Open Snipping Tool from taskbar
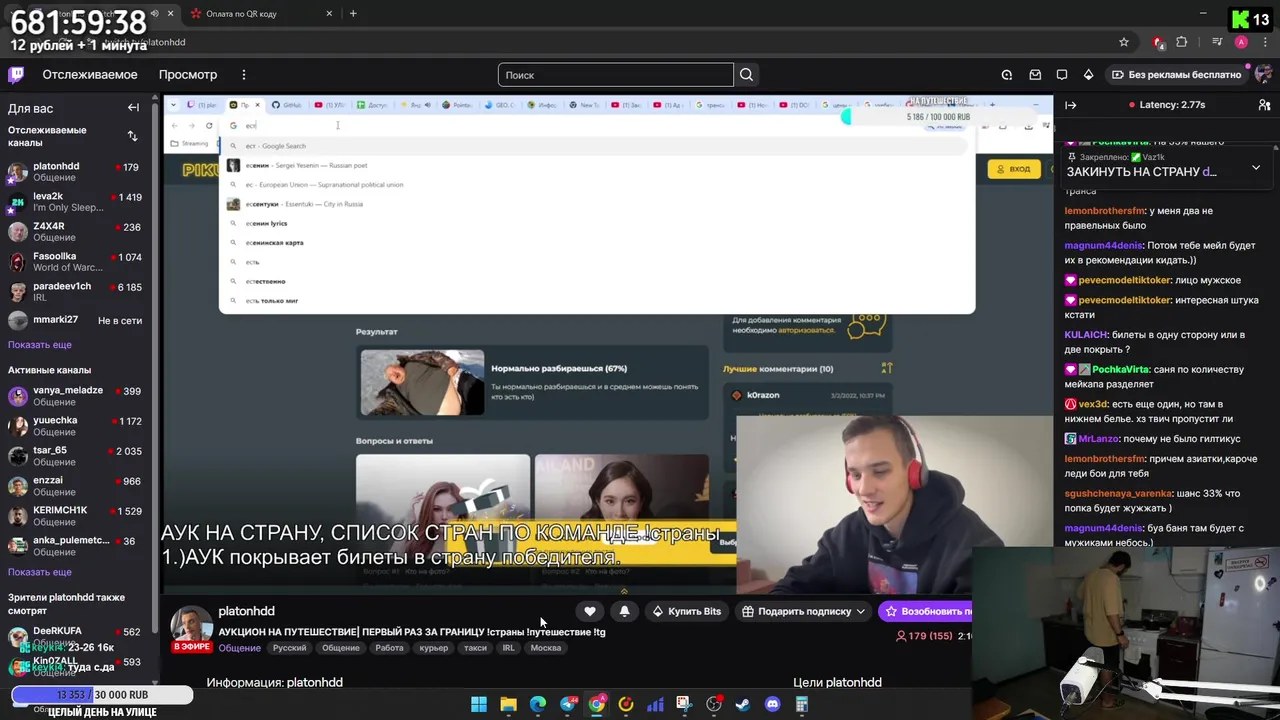Screen dimensions: 1280x720 [684, 704]
